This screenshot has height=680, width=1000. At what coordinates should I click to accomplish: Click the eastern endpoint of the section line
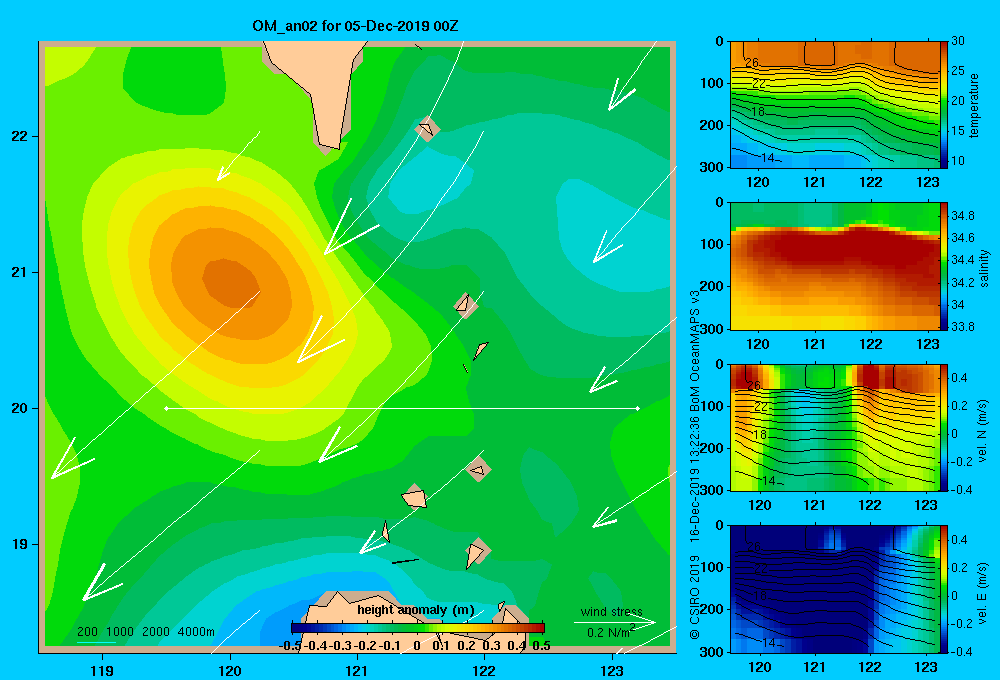click(x=638, y=408)
